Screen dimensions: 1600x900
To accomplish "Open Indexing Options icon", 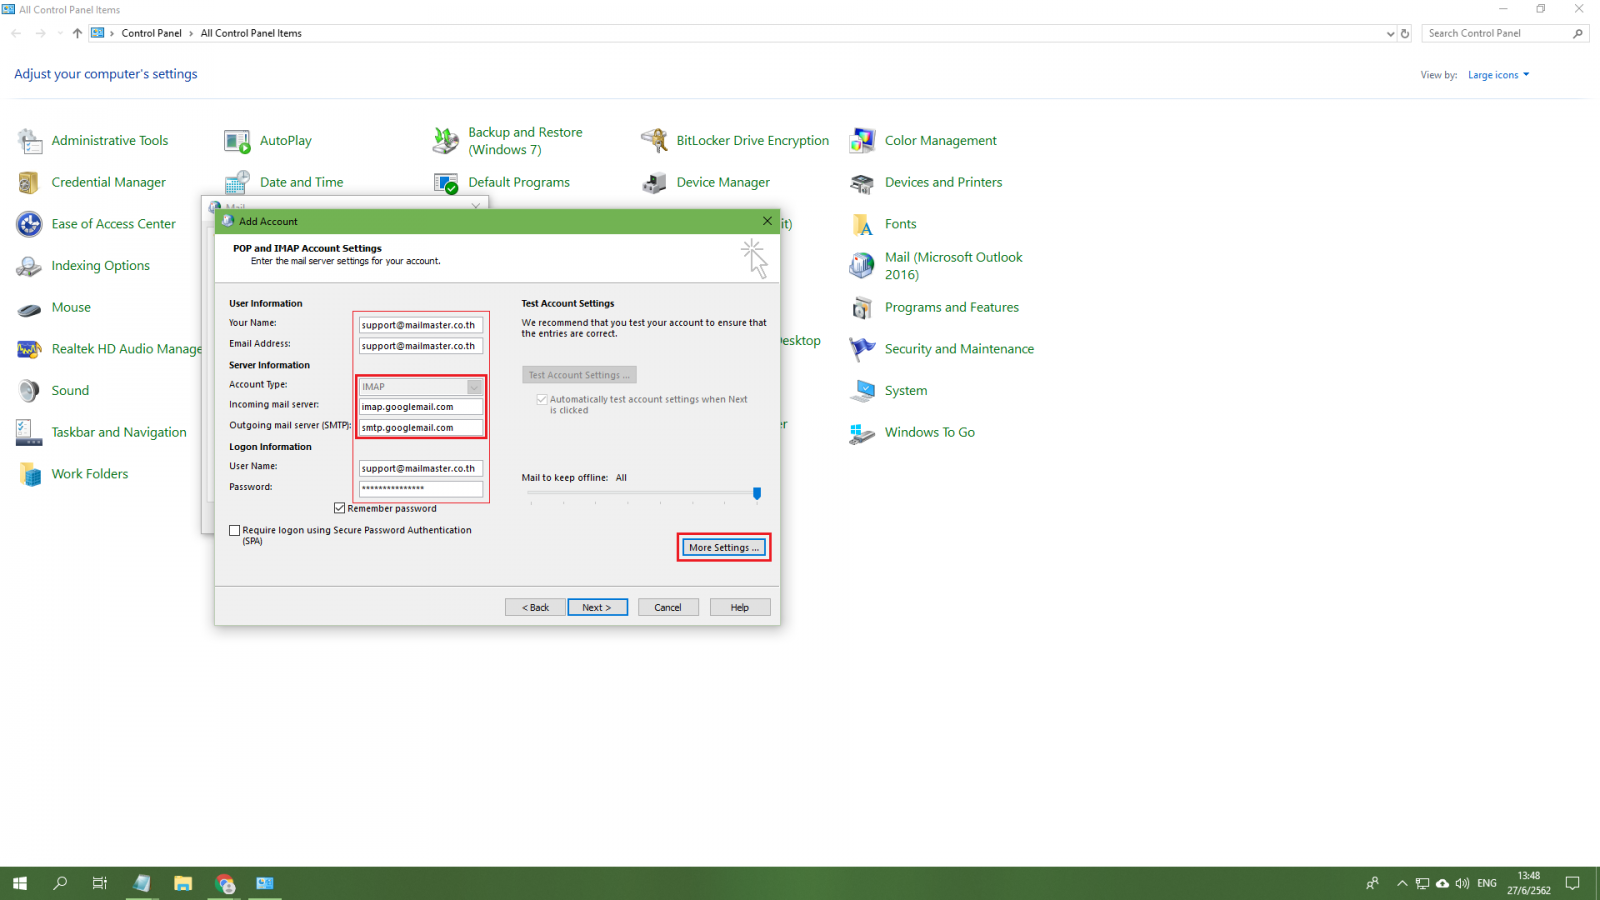I will [x=30, y=266].
